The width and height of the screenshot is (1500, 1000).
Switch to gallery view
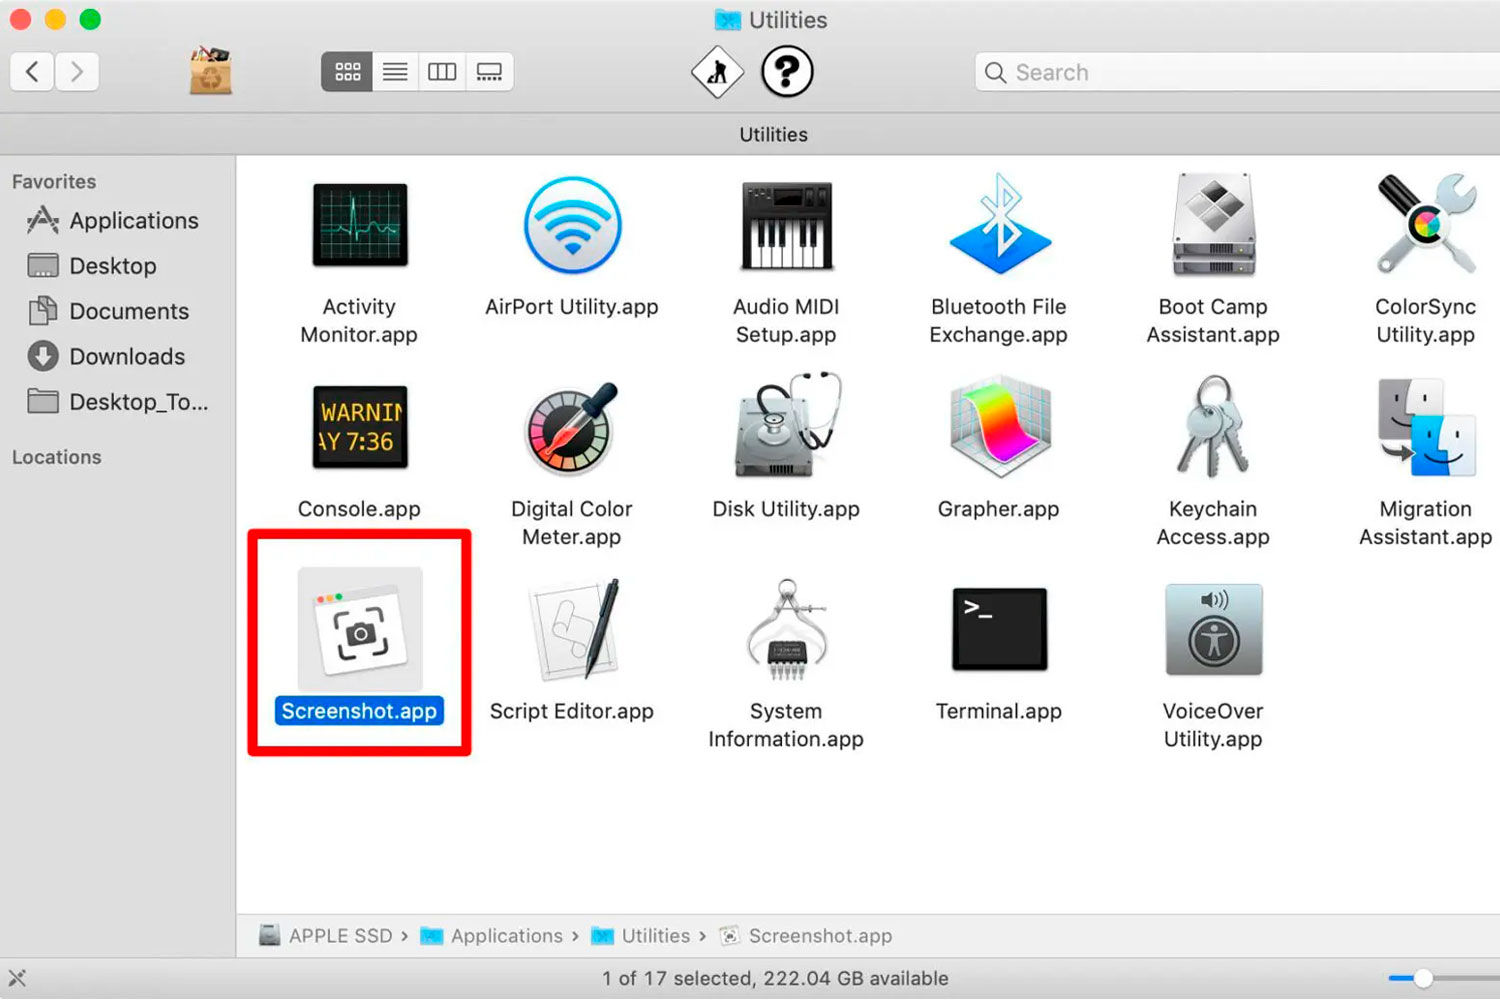coord(489,72)
